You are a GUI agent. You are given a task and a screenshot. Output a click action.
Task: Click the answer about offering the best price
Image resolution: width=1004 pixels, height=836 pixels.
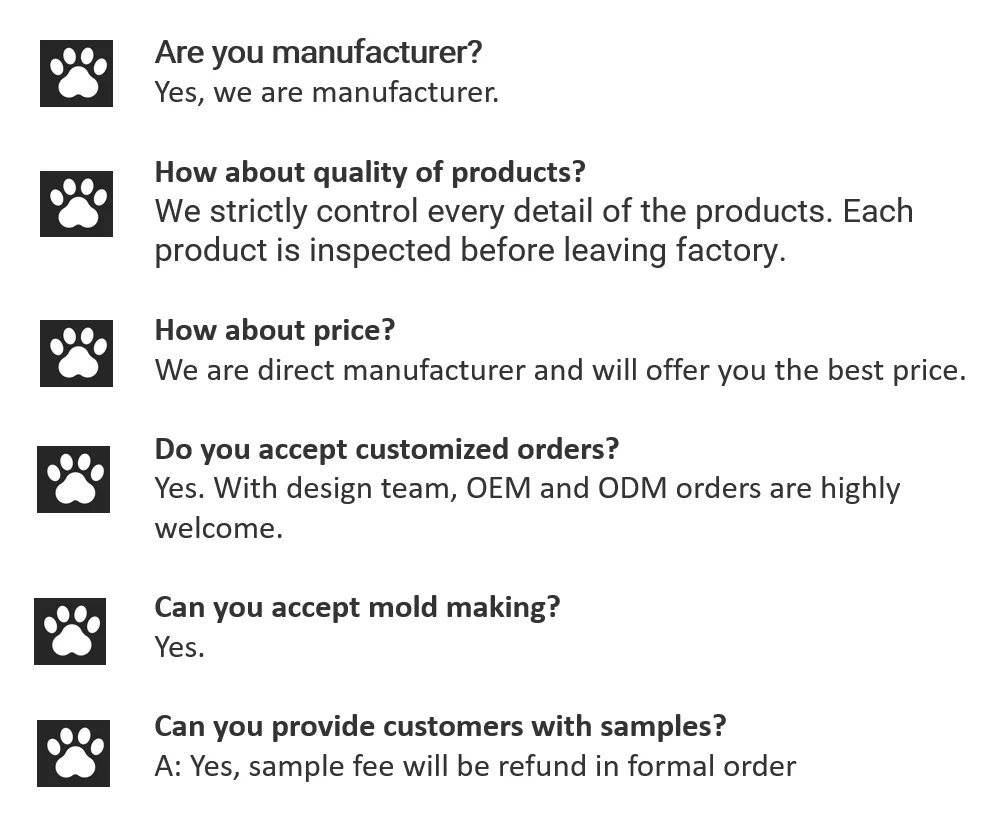tap(560, 370)
